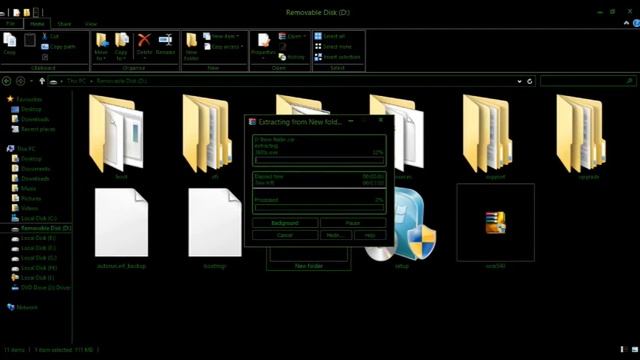Go back with the Back arrow
Viewport: 640px width, 360px height.
click(7, 81)
